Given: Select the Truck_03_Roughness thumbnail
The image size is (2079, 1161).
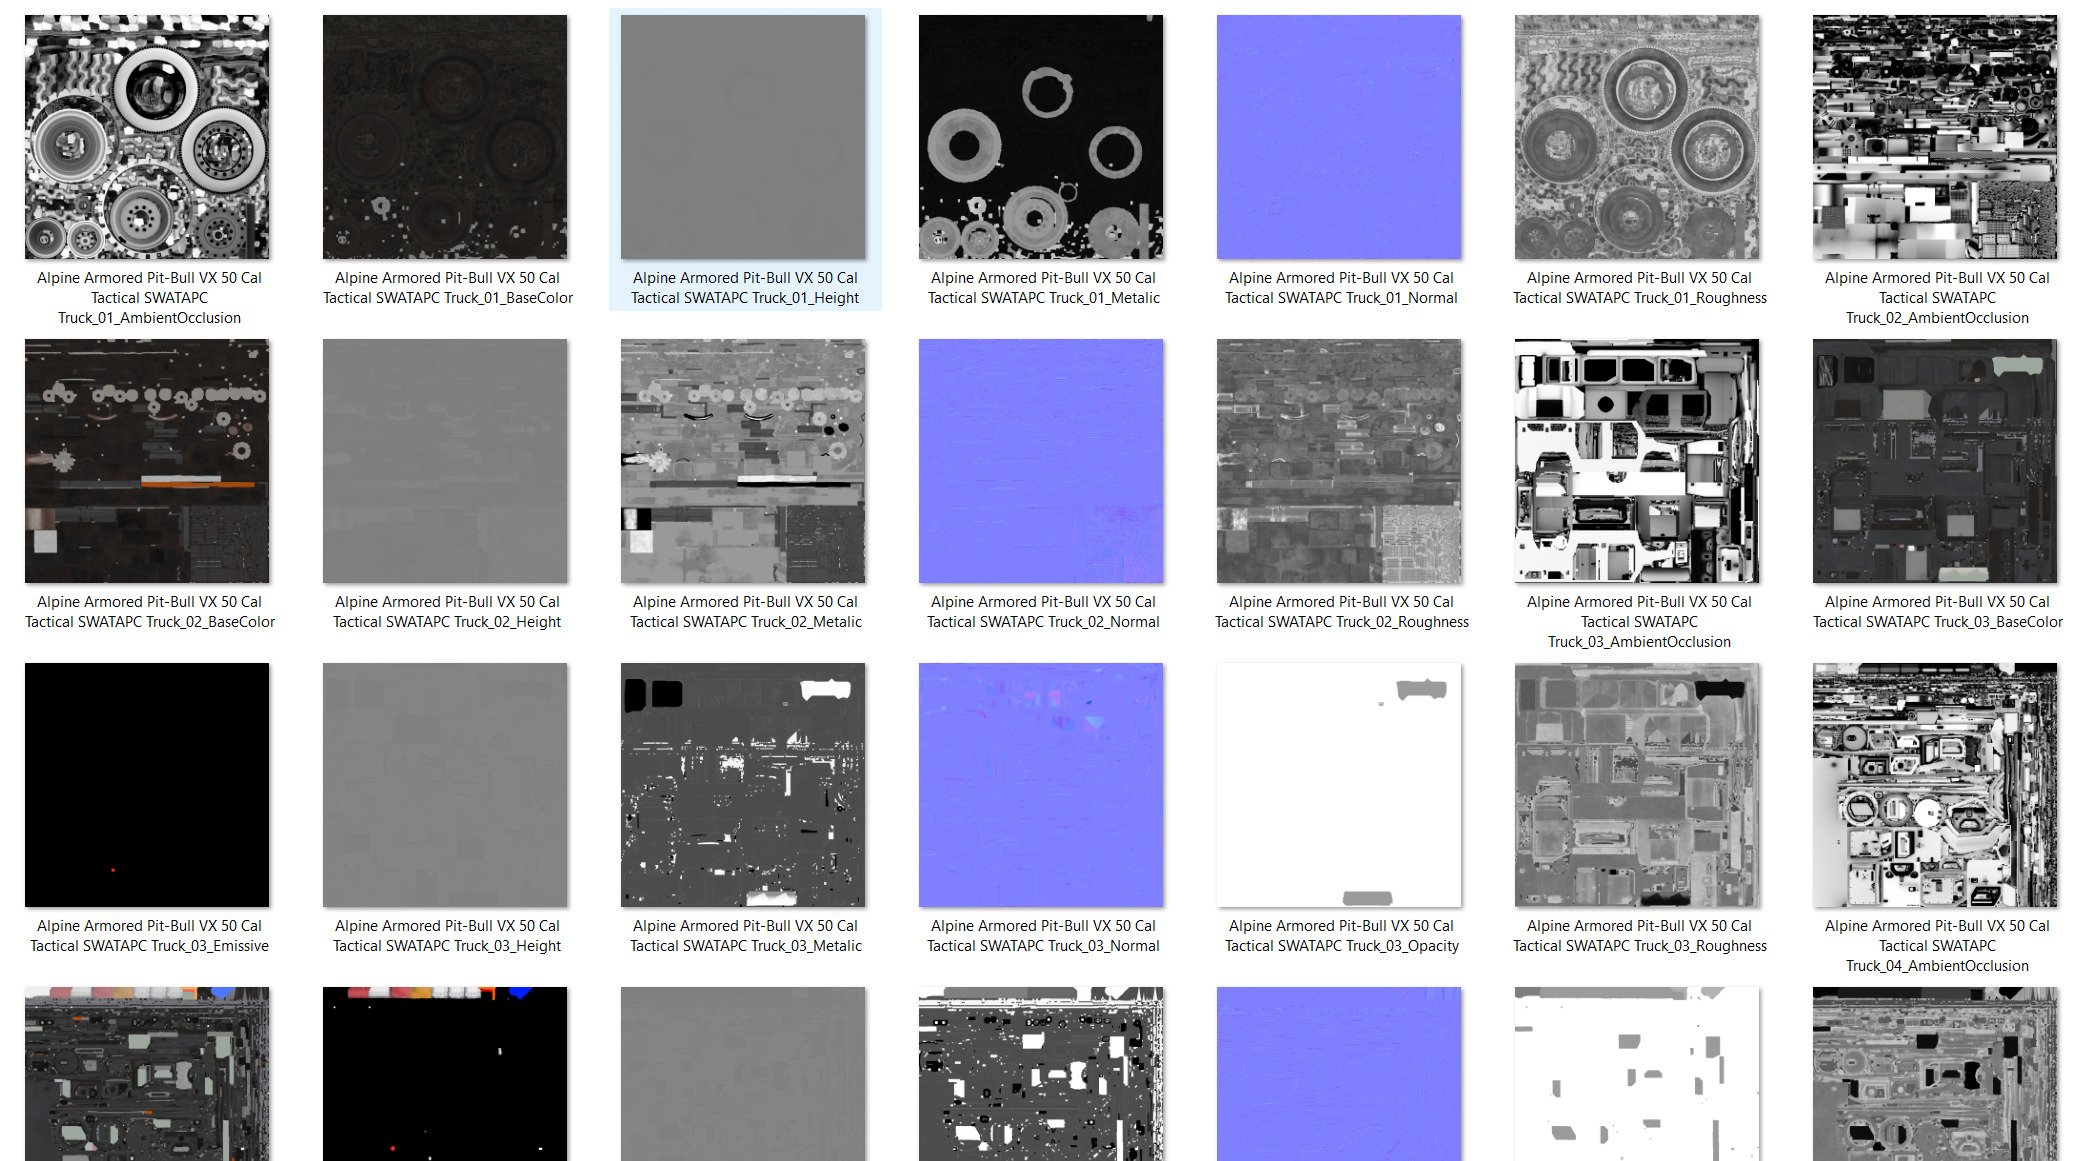Looking at the screenshot, I should [x=1637, y=785].
